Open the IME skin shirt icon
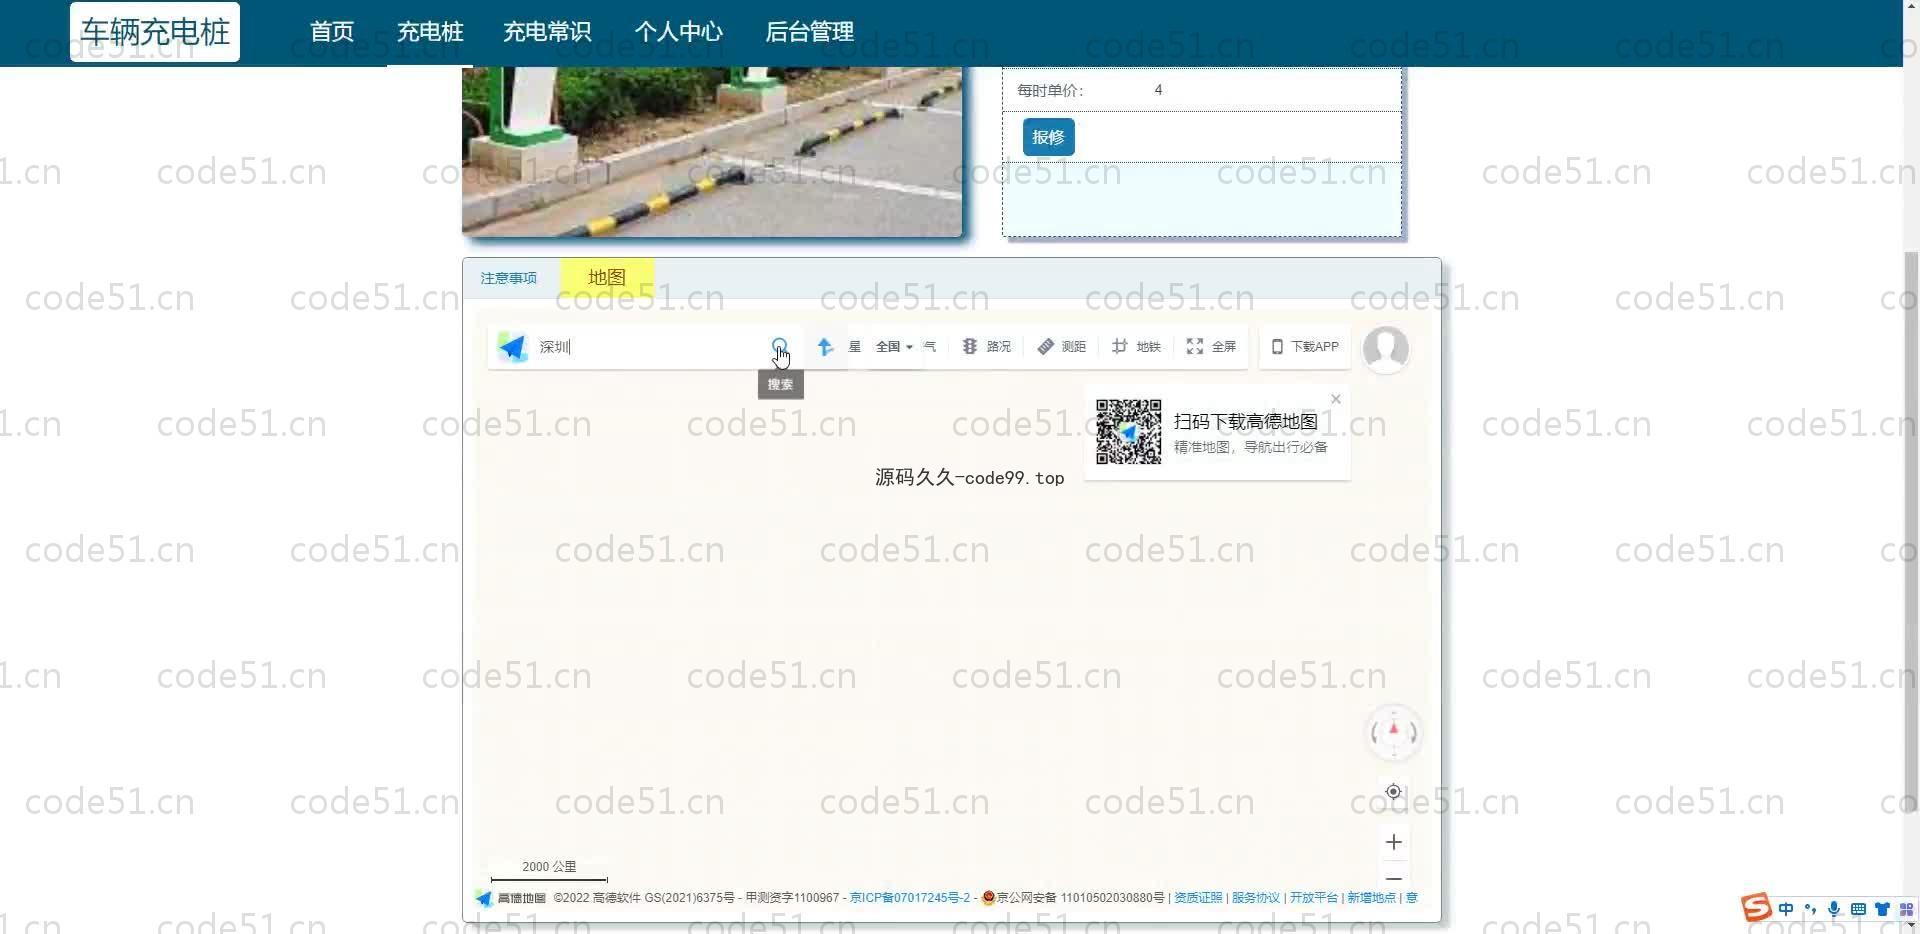 [x=1882, y=909]
